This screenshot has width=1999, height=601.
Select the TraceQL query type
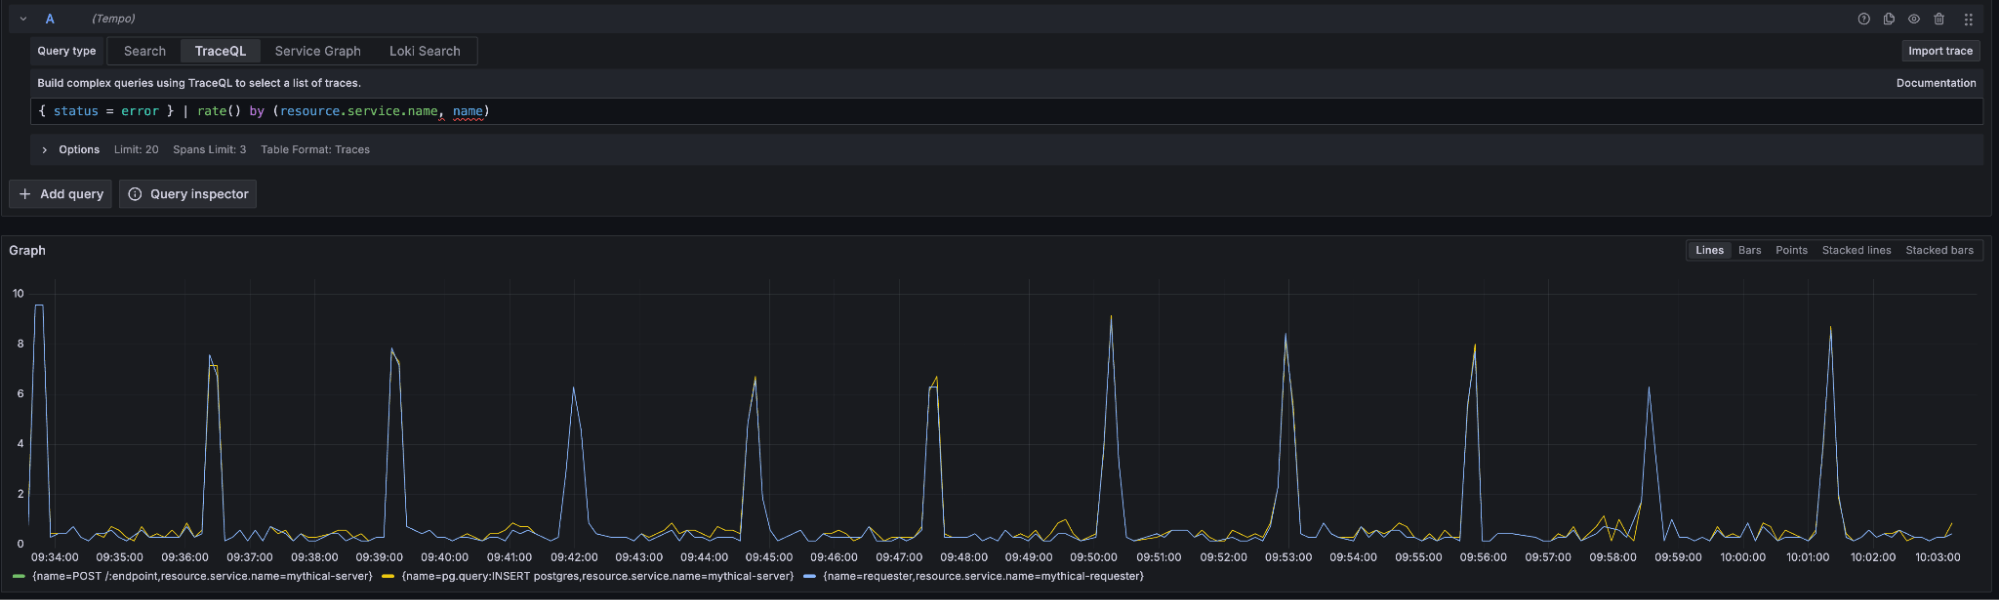coord(220,51)
